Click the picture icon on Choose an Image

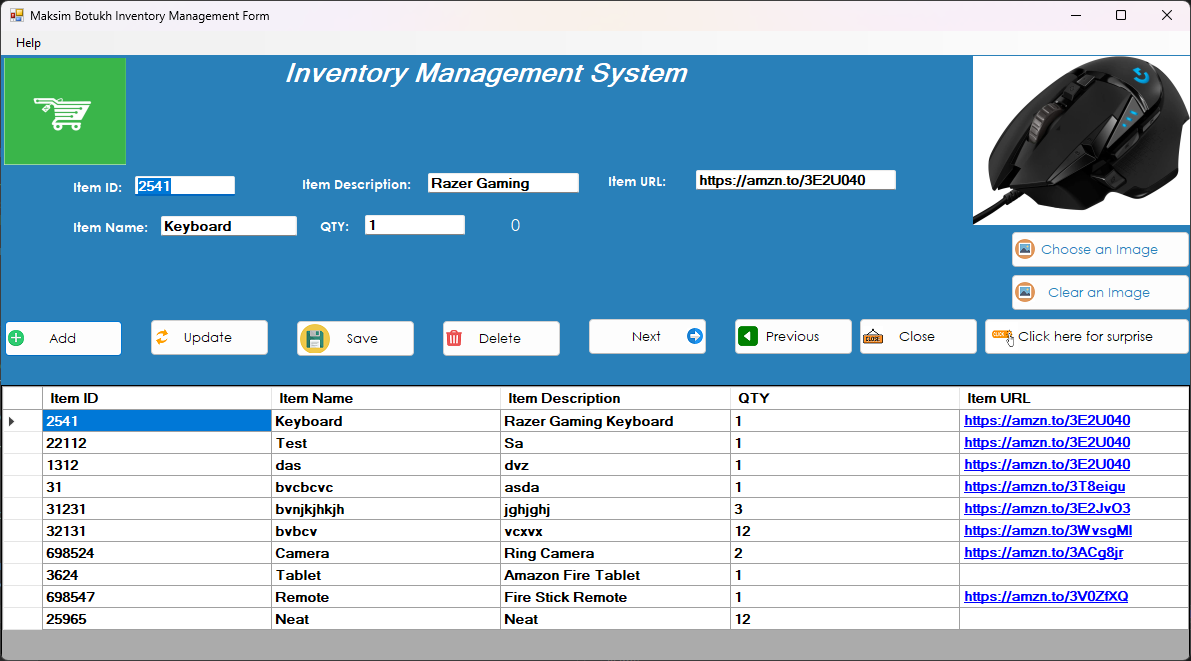1025,249
